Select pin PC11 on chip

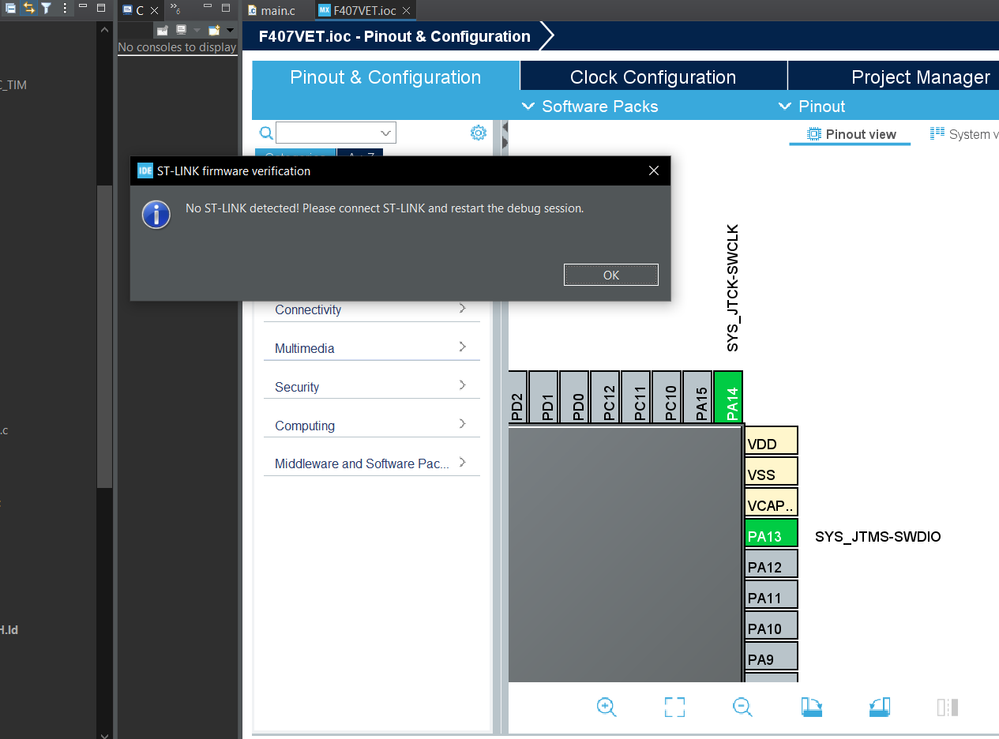point(636,398)
